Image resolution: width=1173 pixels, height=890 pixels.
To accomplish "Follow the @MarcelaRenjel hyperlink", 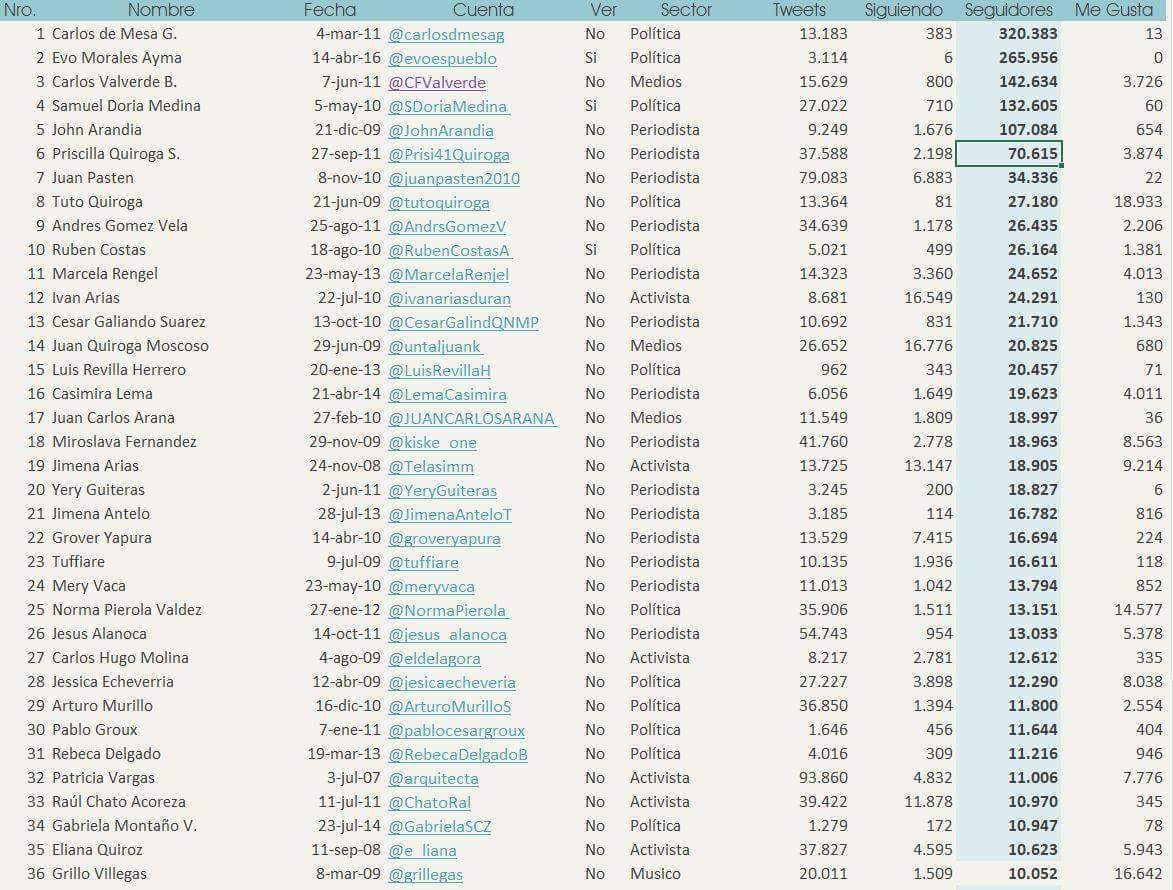I will [x=449, y=274].
